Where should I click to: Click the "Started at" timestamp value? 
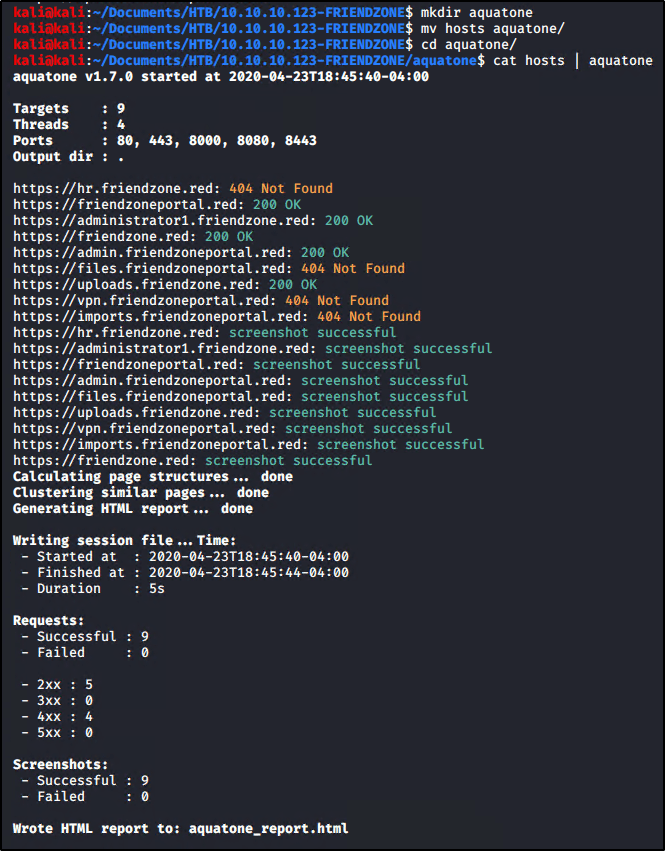pos(248,556)
